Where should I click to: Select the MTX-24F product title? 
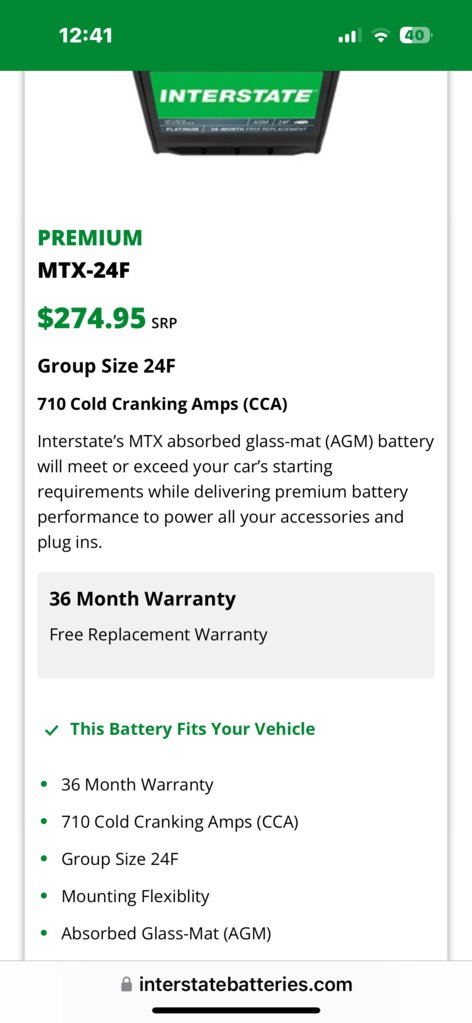pyautogui.click(x=84, y=269)
